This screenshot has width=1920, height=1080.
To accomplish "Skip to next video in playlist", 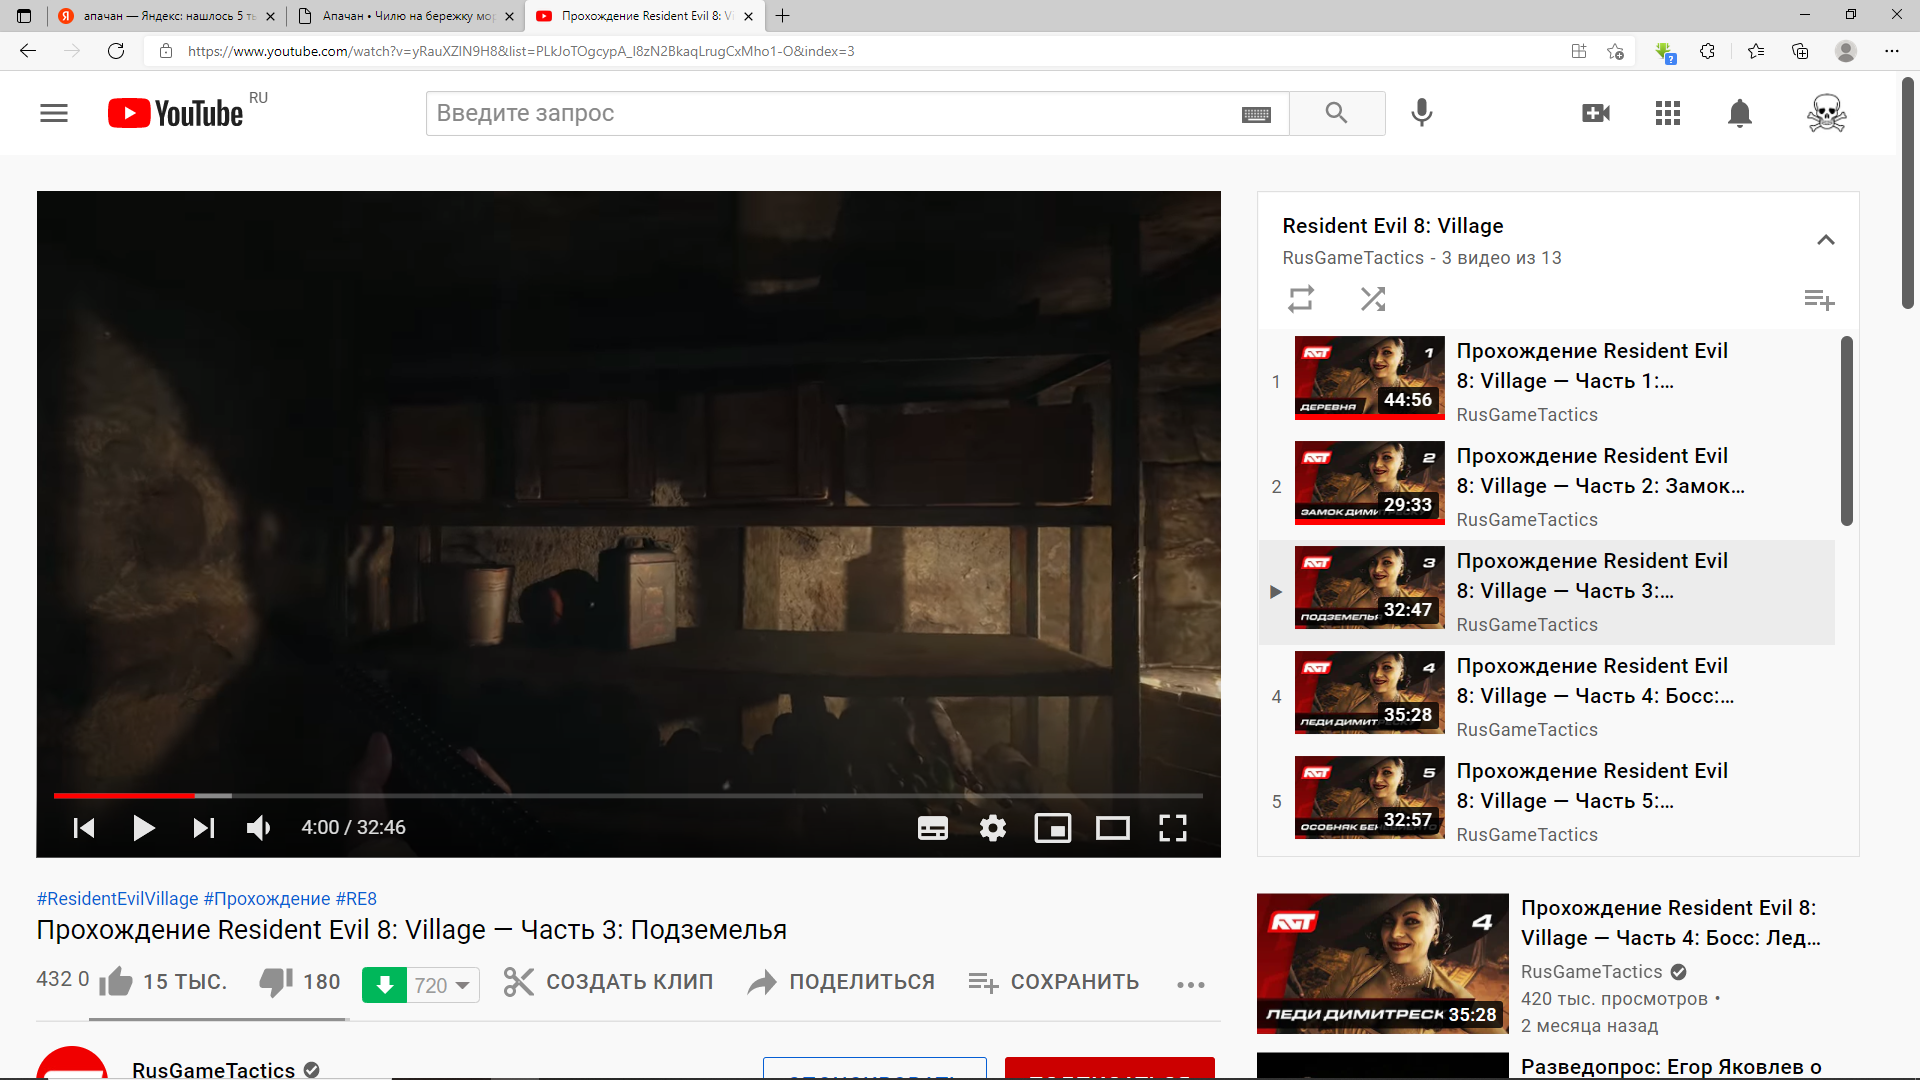I will [x=203, y=828].
